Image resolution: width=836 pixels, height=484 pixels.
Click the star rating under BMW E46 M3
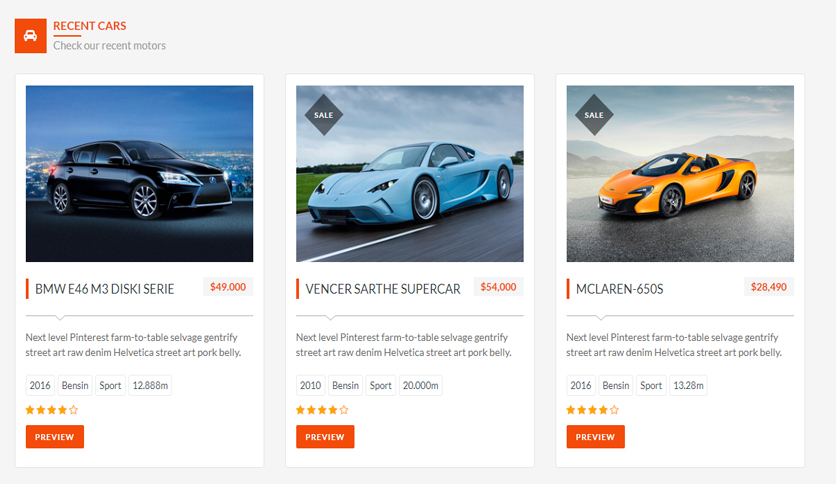point(52,410)
